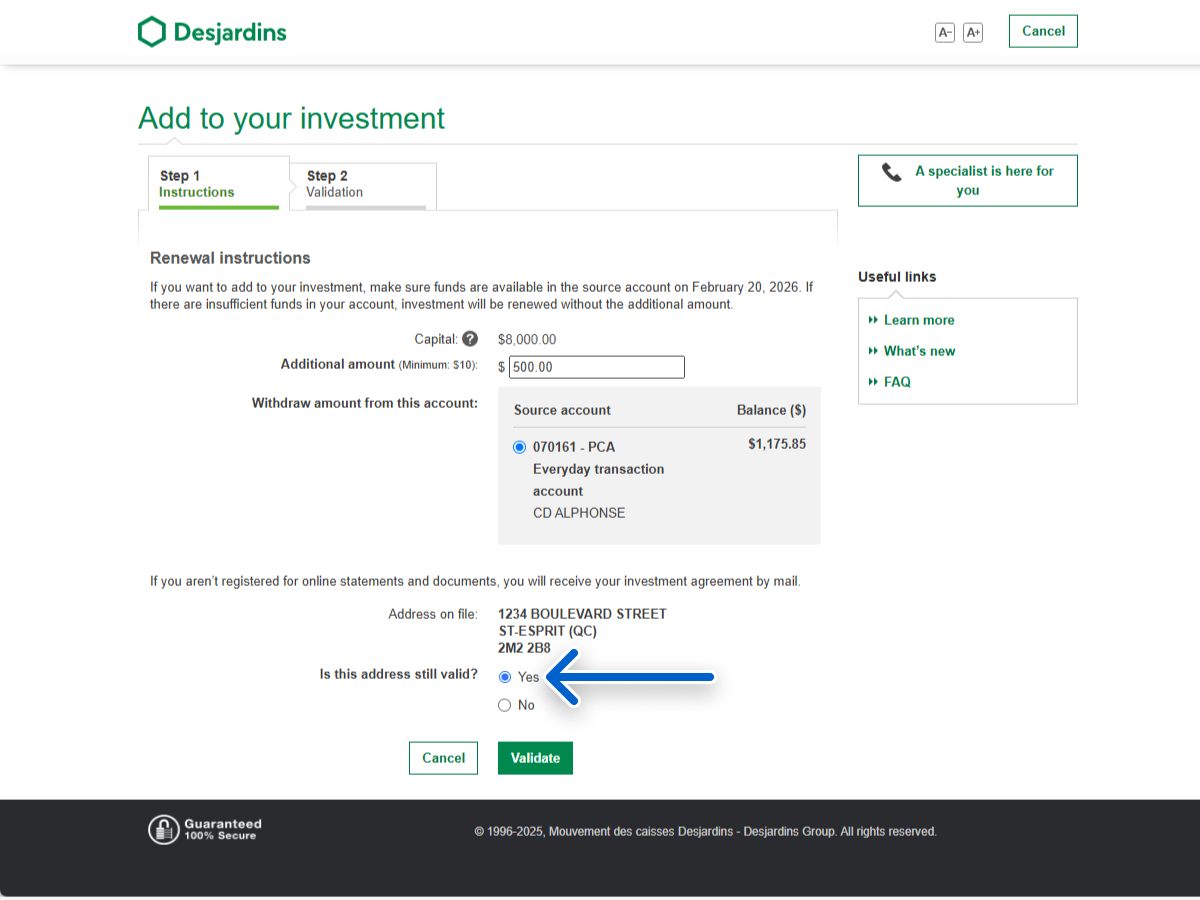Increase text size with A+ button

pyautogui.click(x=973, y=32)
